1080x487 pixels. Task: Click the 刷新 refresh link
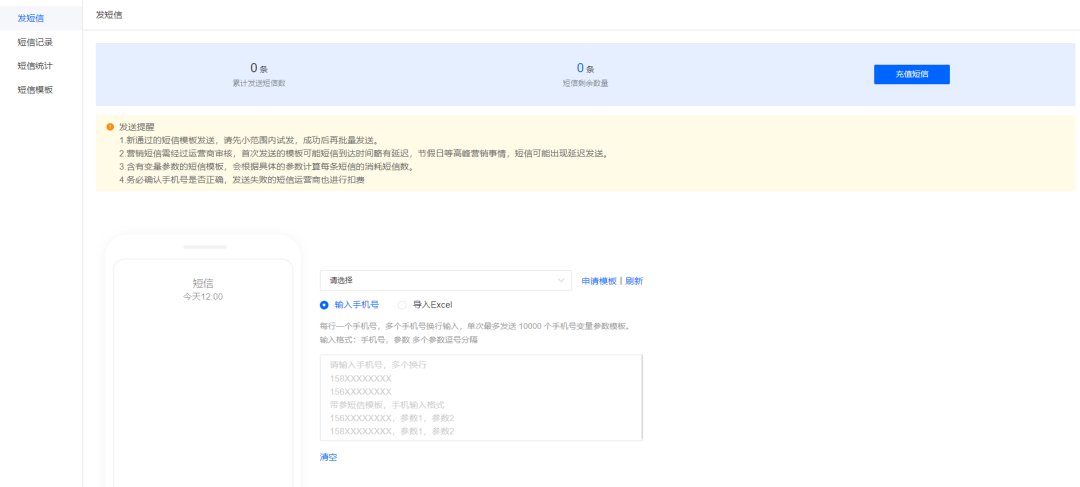[x=634, y=281]
